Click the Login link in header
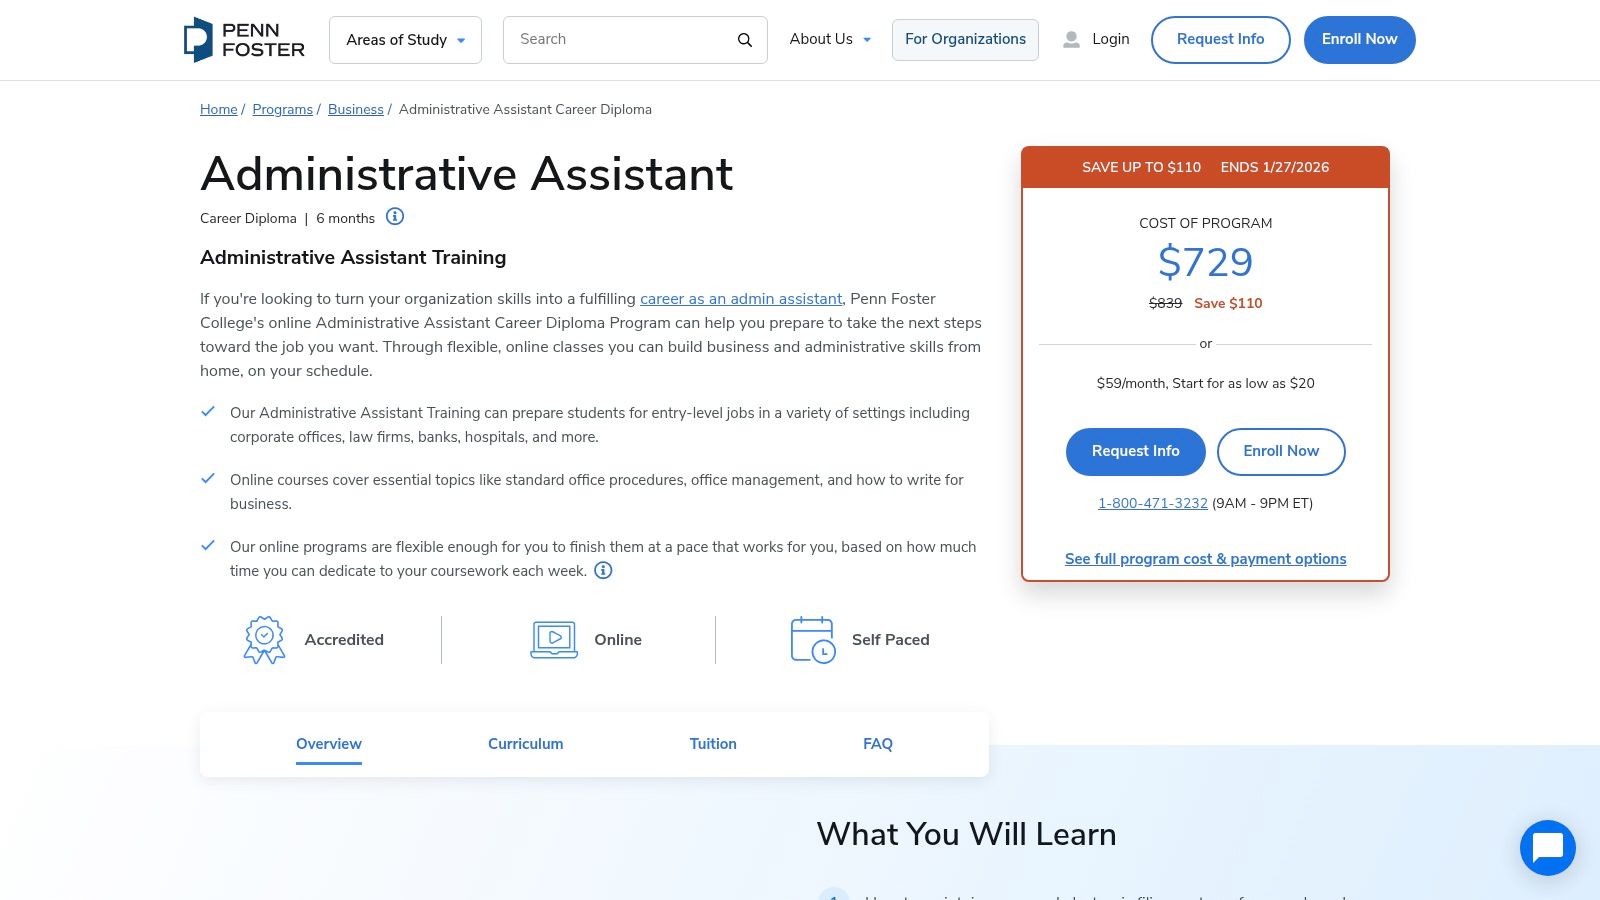Screen dimensions: 1600x900 pyautogui.click(x=1111, y=39)
